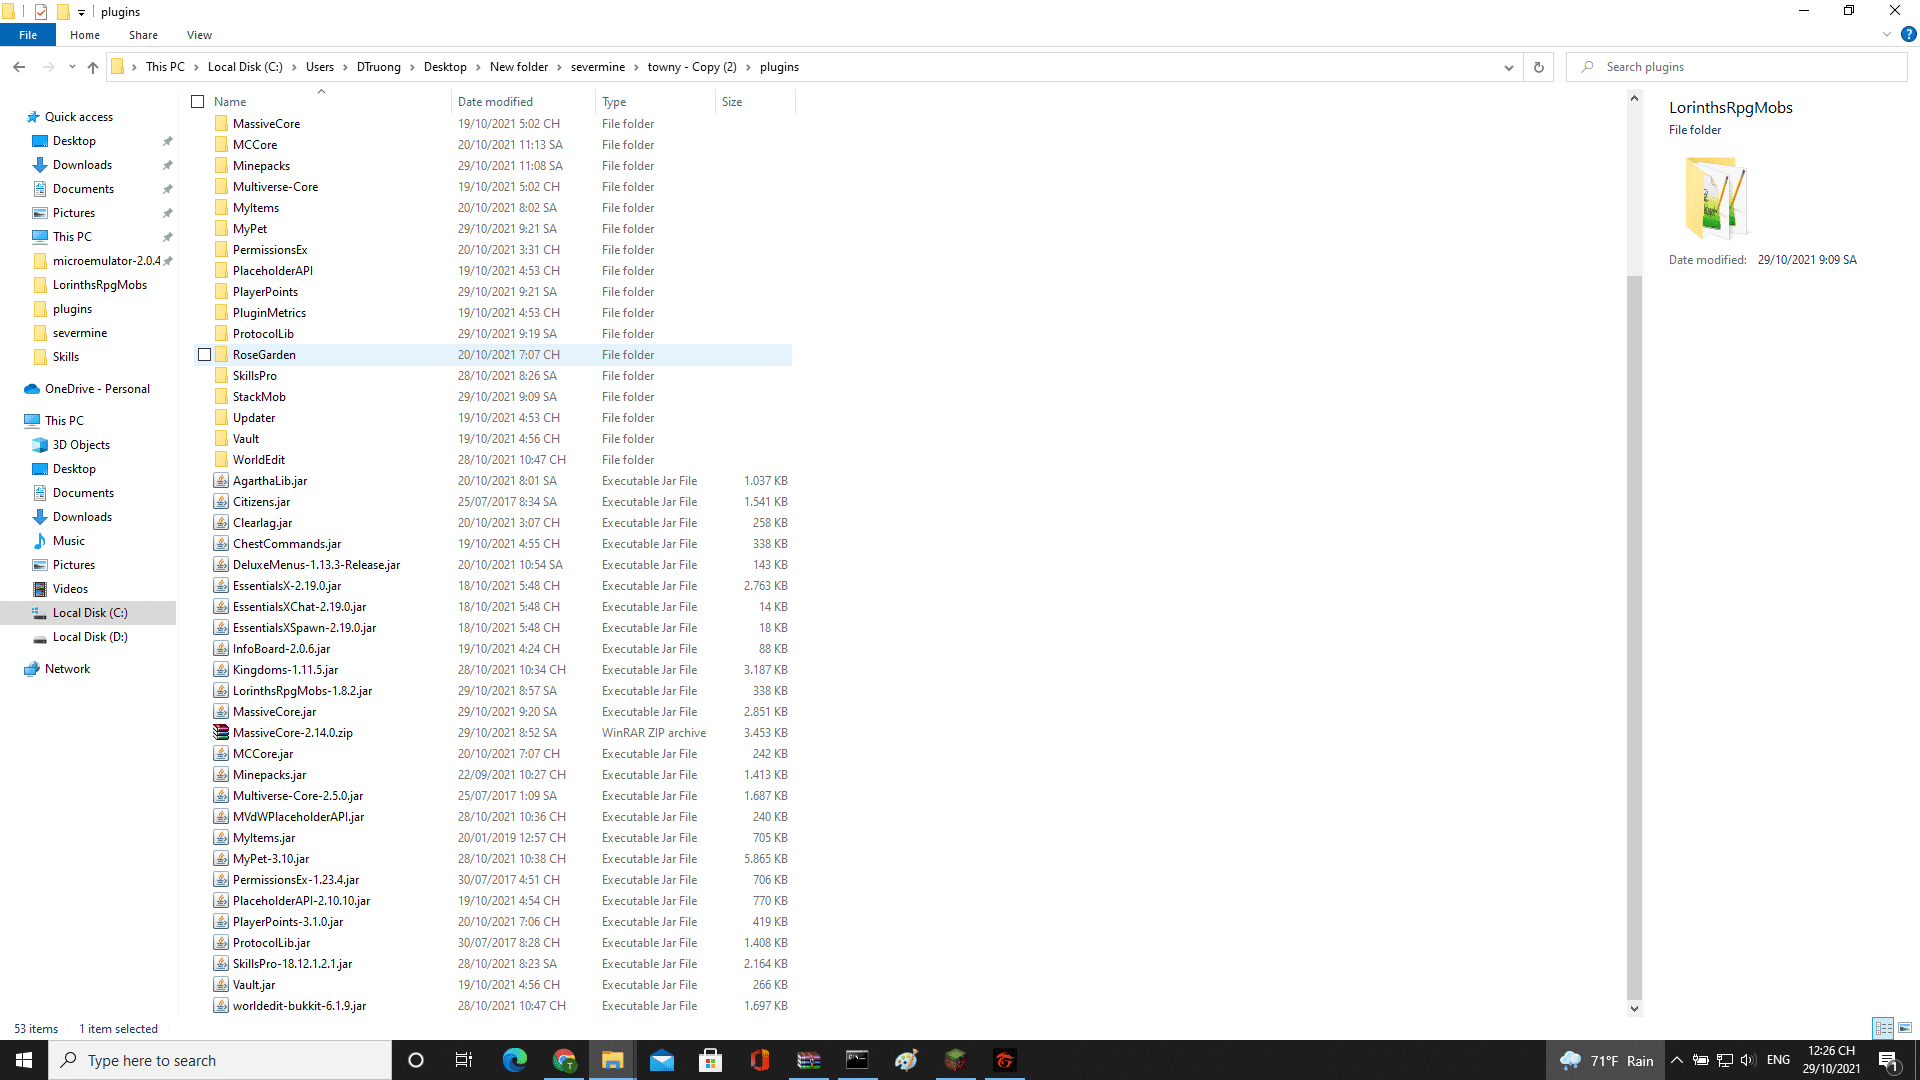Screen dimensions: 1920x1080
Task: Click the Refresh icon beside address bar
Action: [1538, 67]
